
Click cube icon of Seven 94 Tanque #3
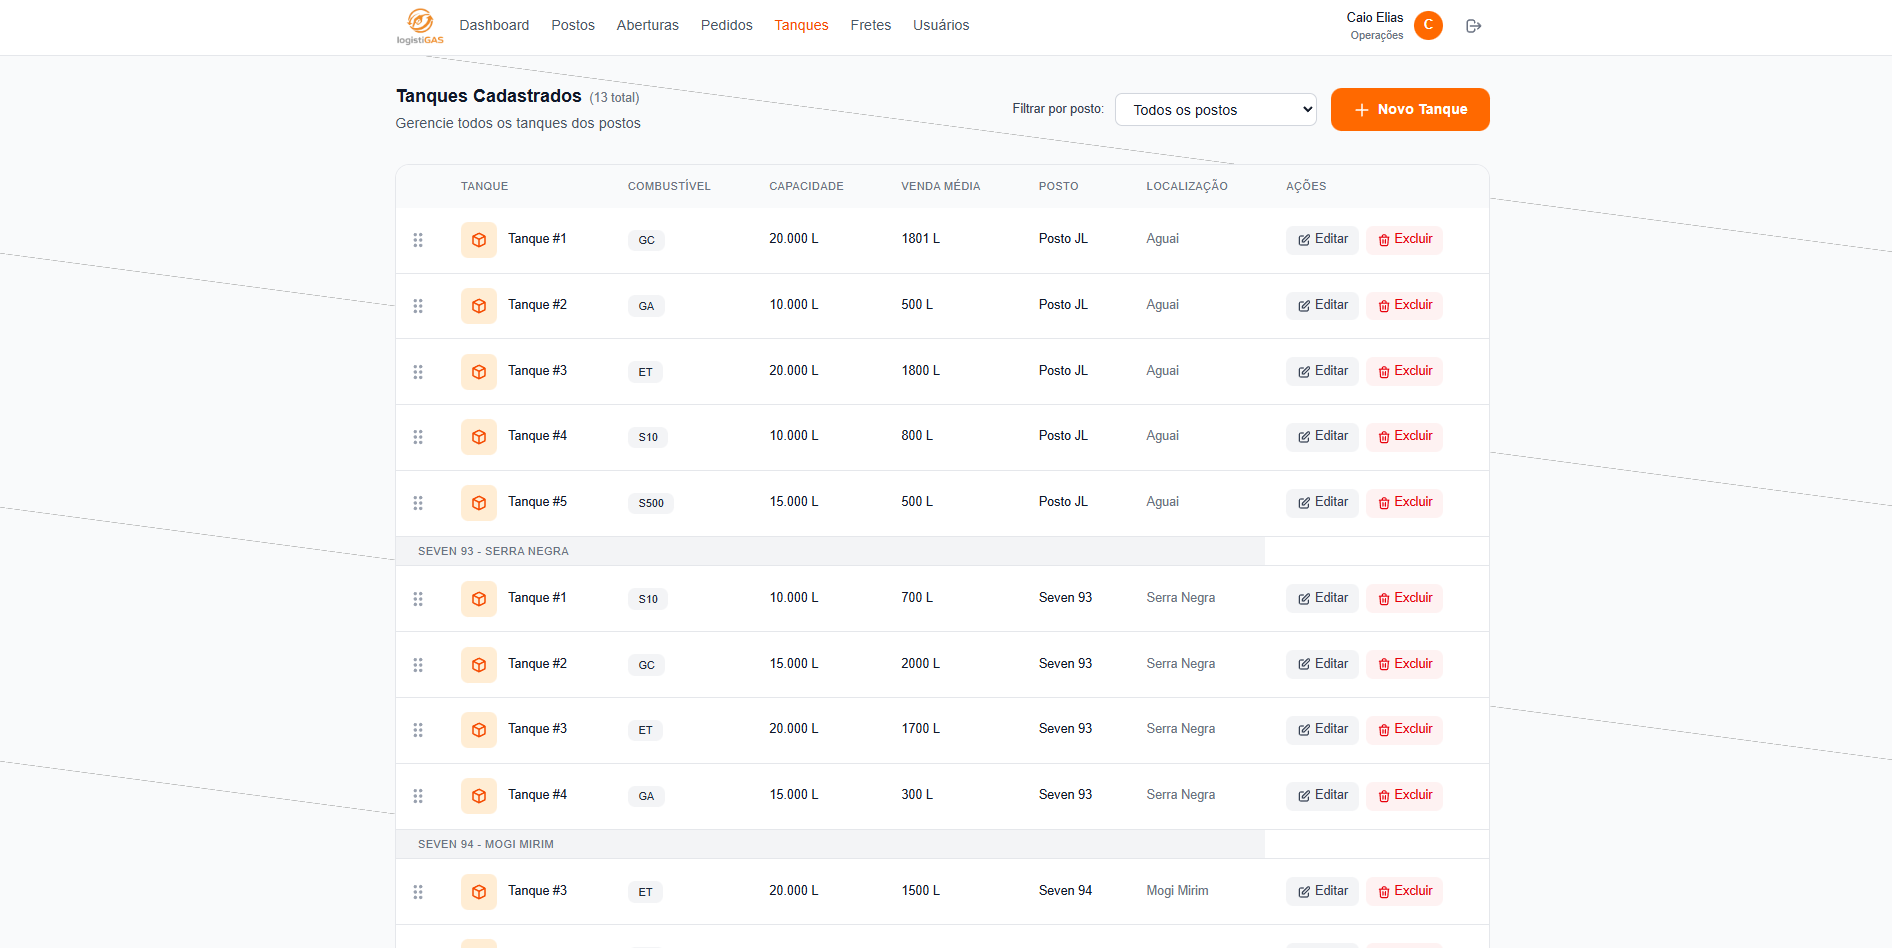(x=479, y=892)
